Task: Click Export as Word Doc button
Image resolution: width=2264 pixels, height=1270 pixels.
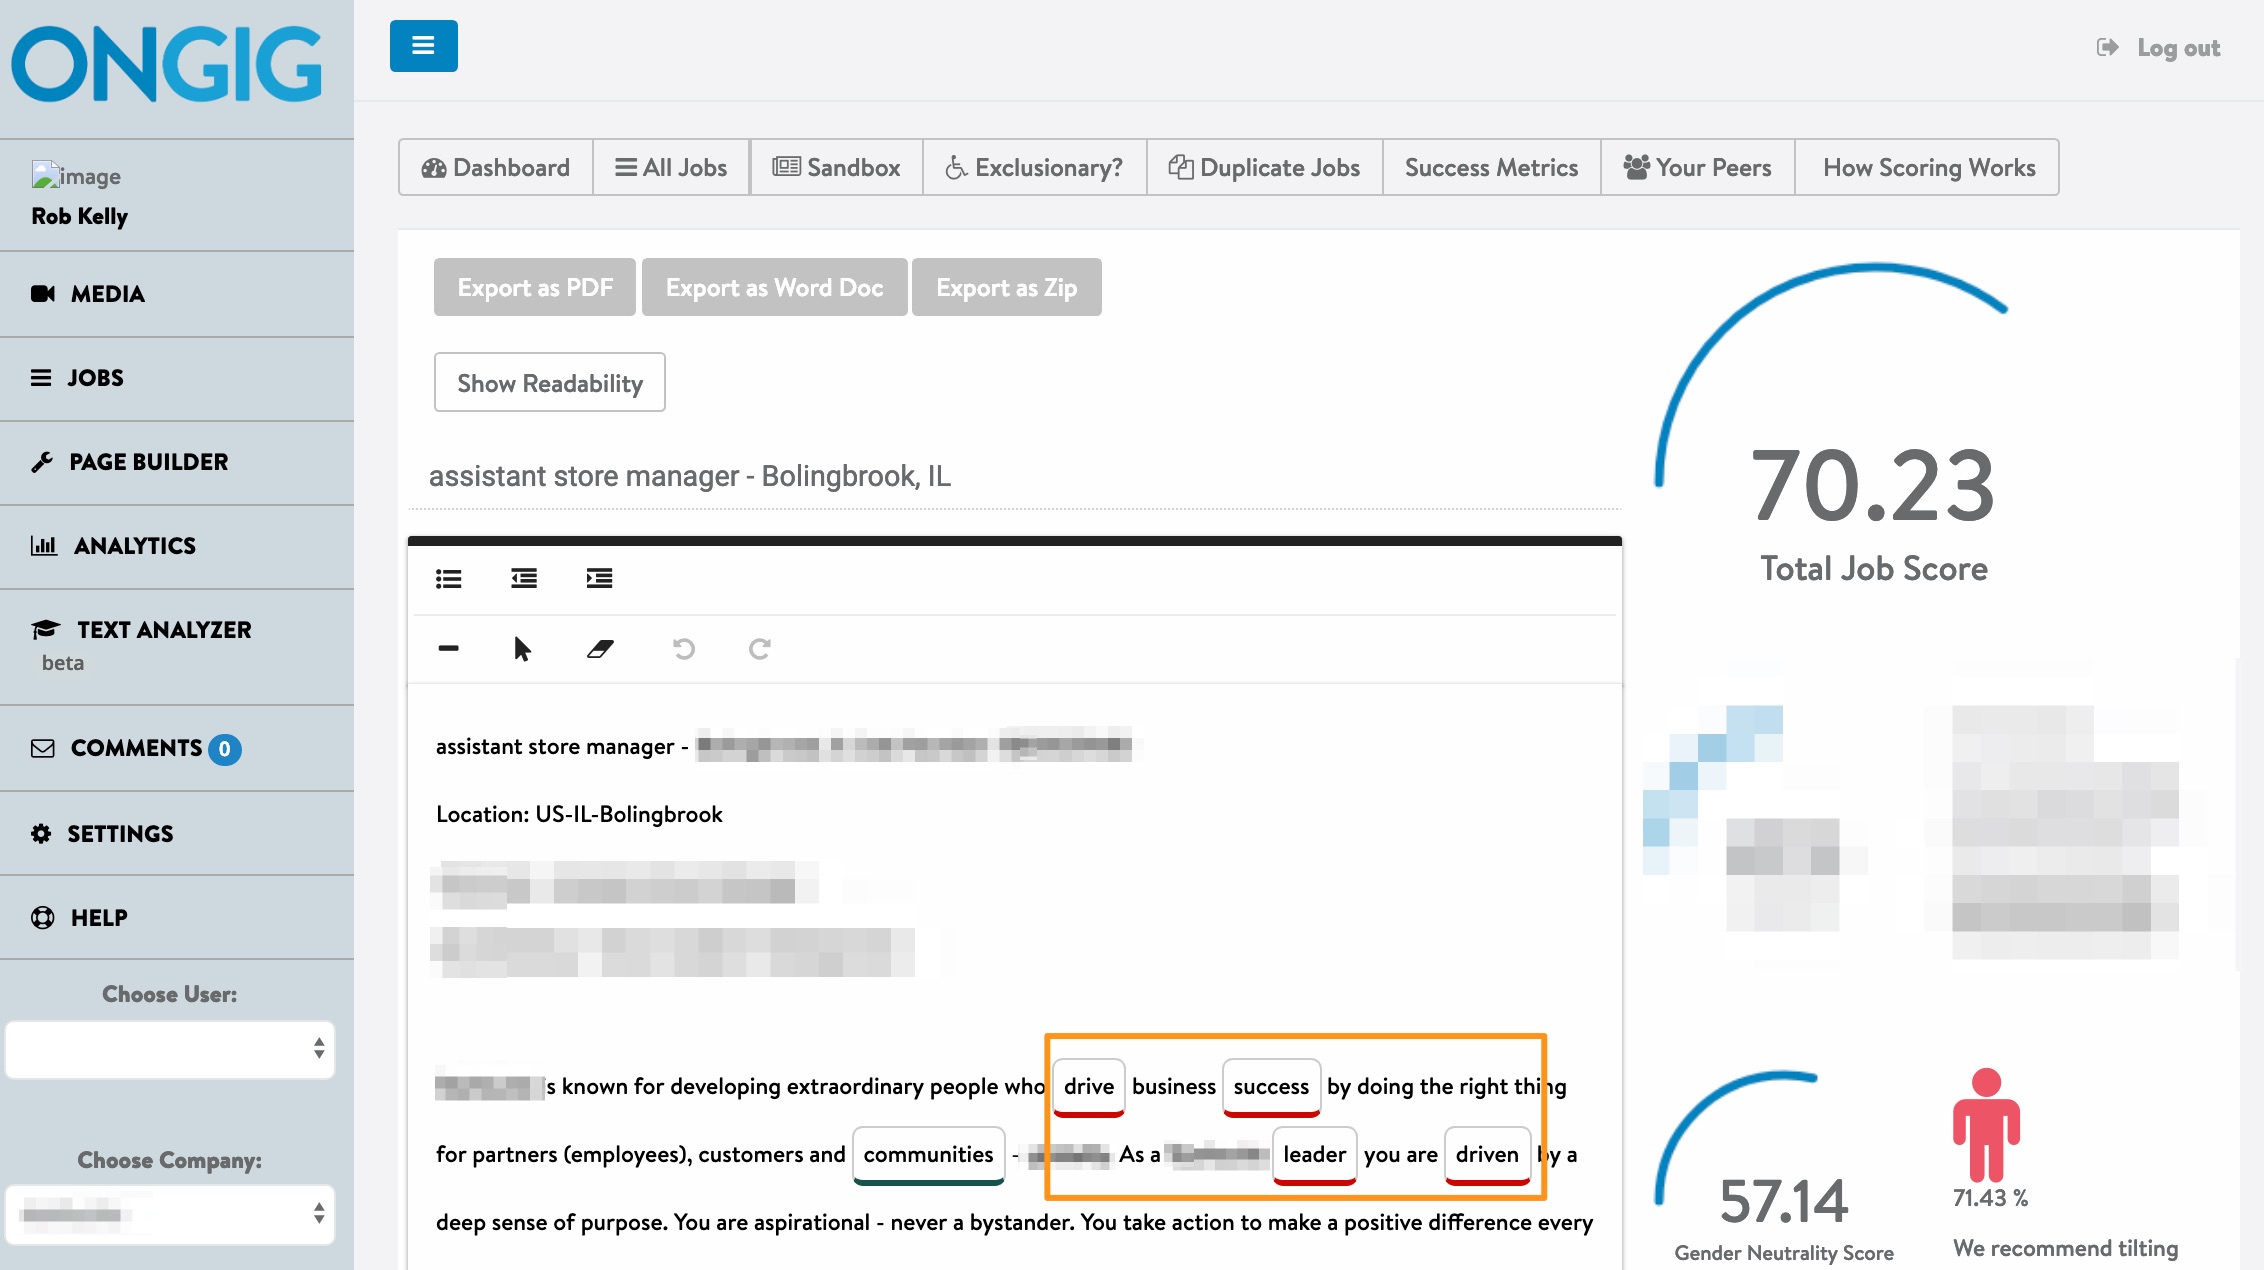Action: (x=775, y=287)
